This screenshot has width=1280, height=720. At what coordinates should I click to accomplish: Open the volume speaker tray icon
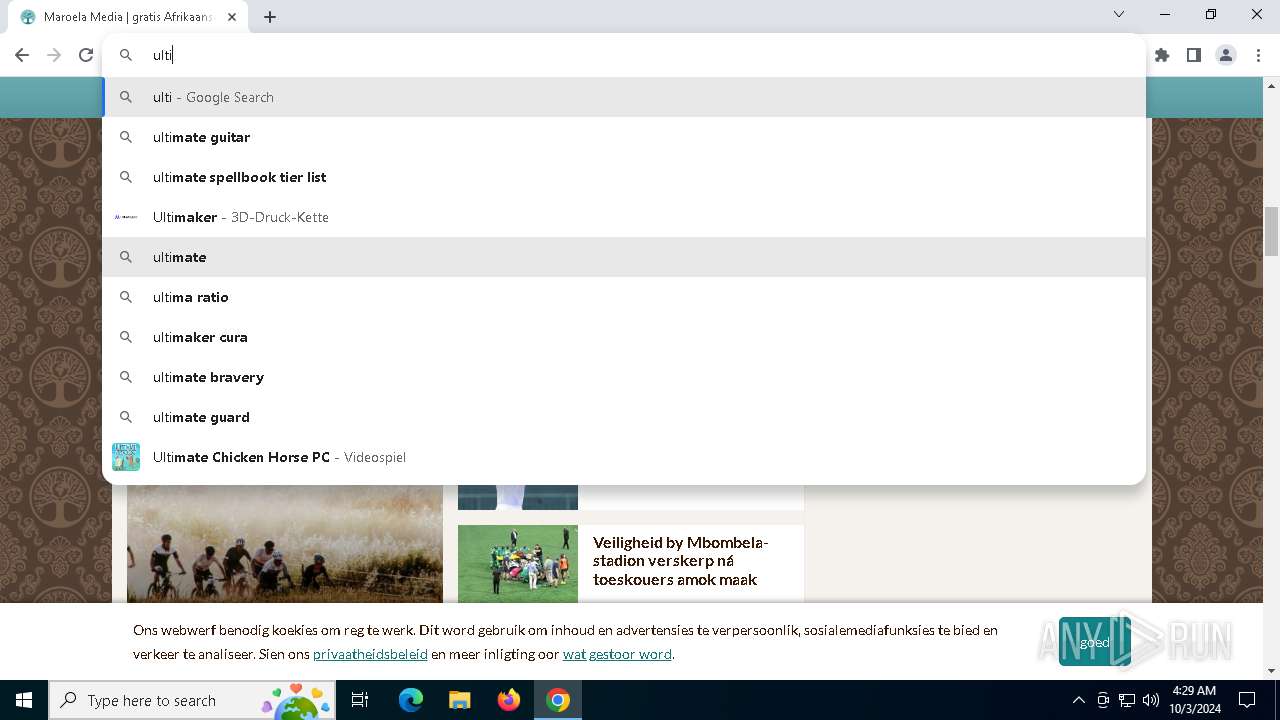(x=1151, y=700)
